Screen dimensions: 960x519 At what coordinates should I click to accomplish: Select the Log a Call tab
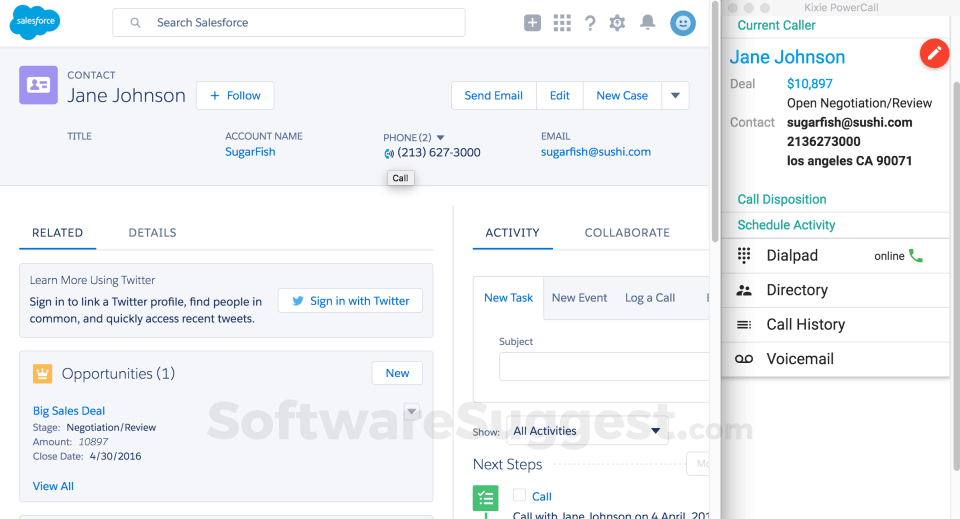coord(650,298)
